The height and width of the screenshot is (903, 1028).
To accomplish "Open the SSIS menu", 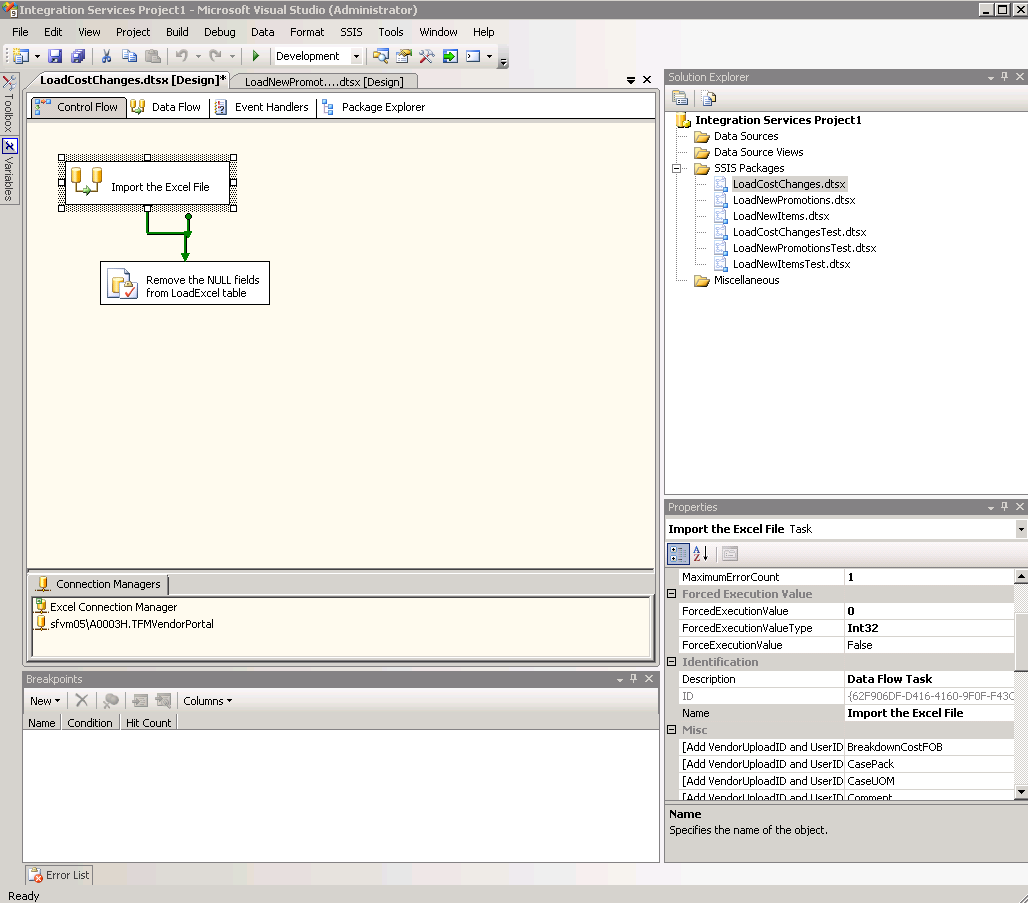I will coord(351,31).
